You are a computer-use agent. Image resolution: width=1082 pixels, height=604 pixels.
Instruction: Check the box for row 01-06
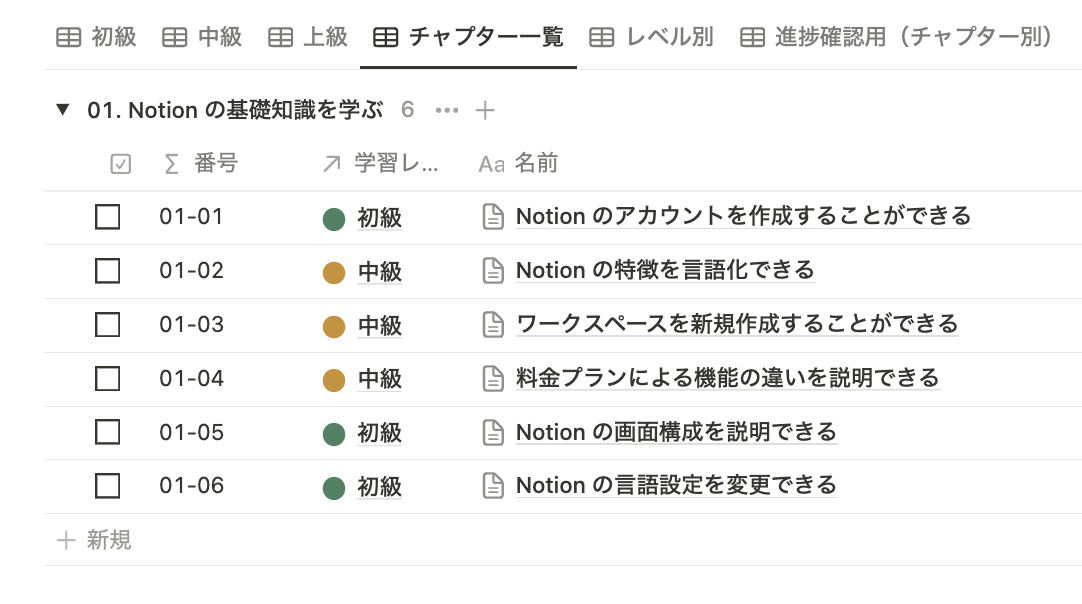[x=108, y=486]
